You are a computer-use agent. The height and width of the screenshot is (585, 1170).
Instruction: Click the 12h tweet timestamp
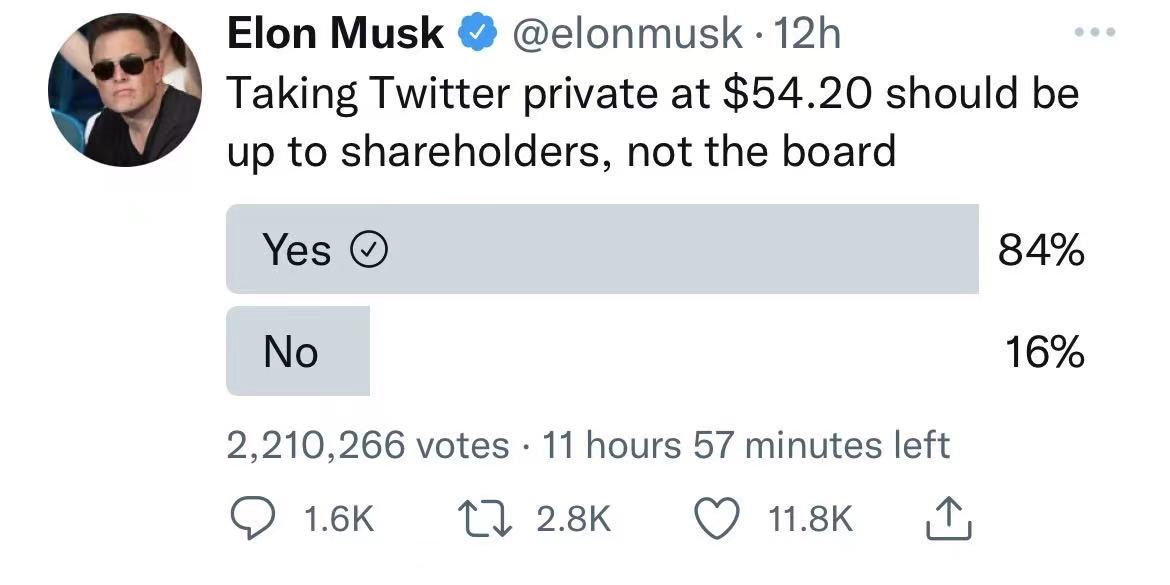[x=808, y=36]
